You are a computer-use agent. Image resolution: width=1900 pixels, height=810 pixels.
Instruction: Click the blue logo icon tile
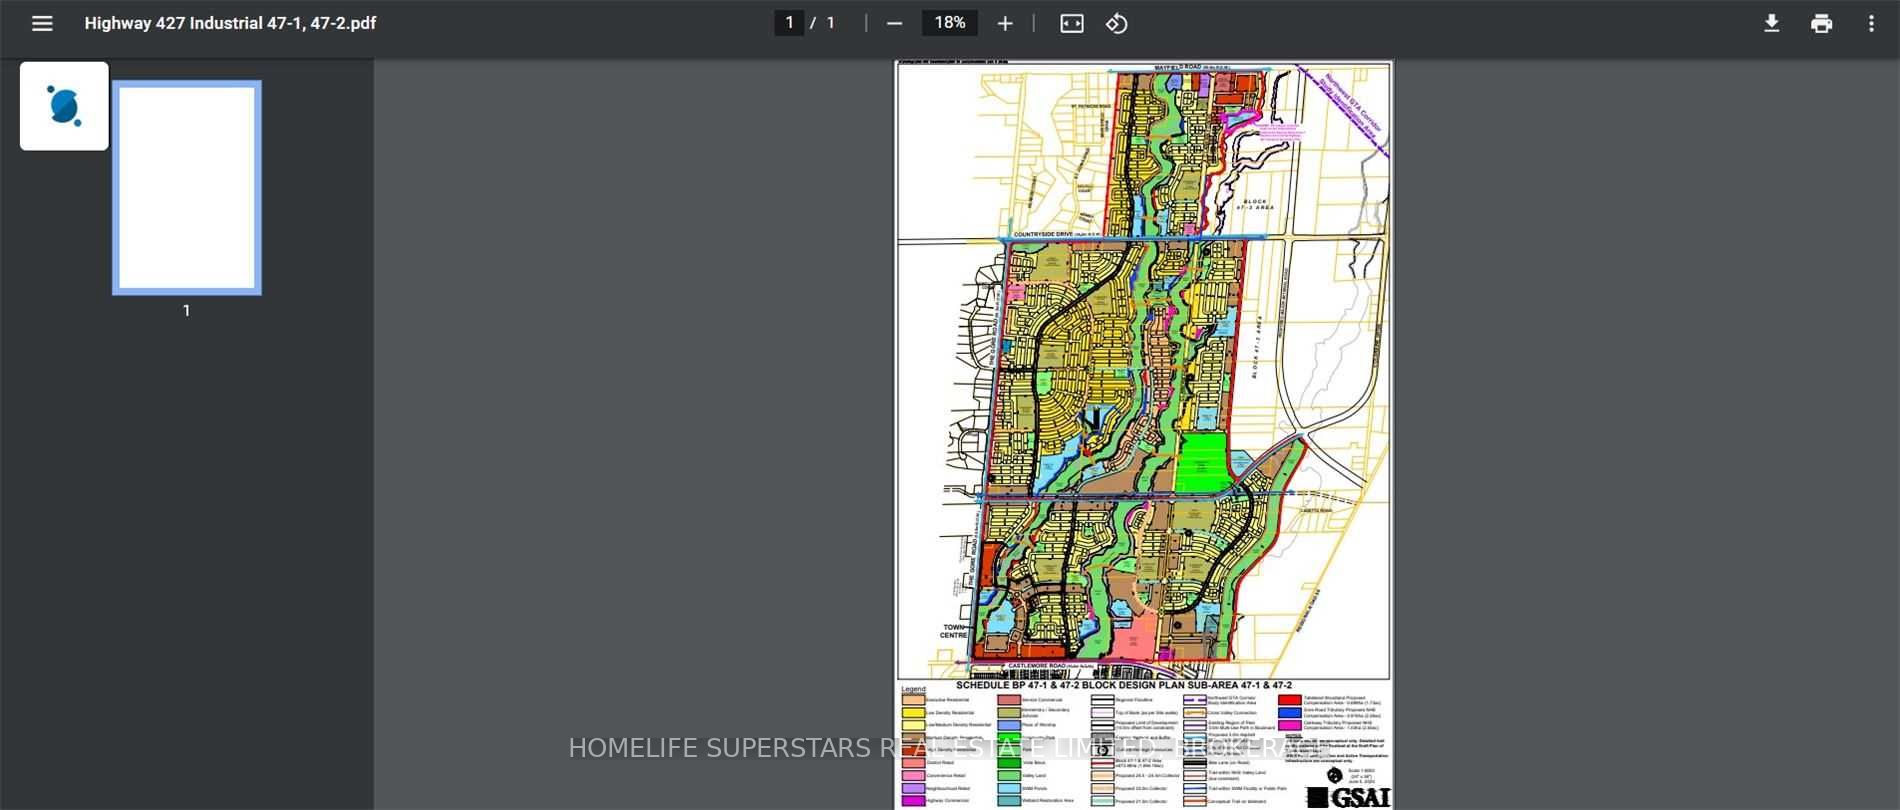point(64,106)
